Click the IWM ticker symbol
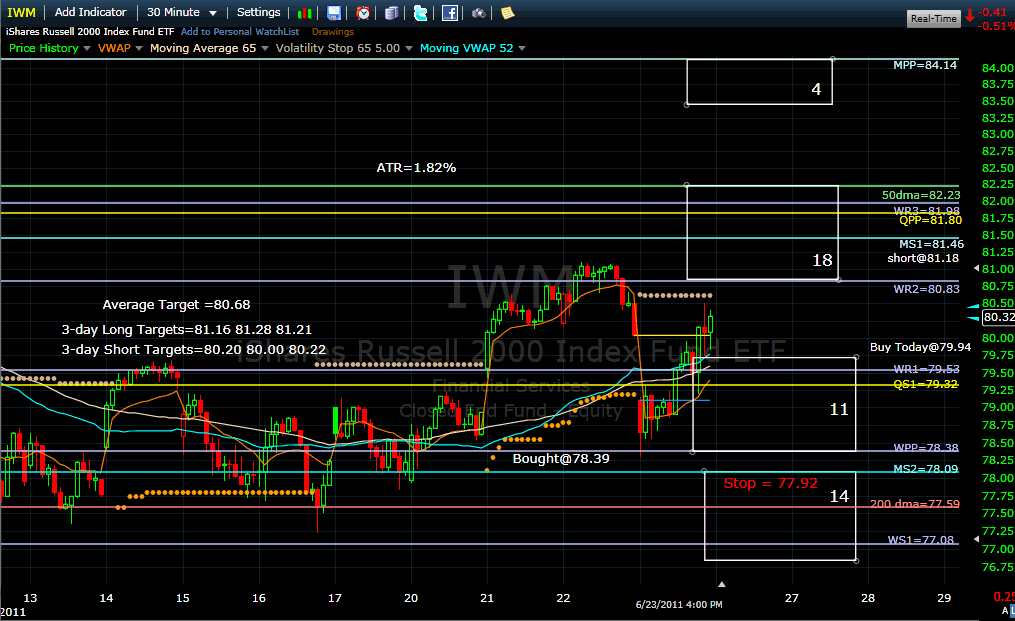 click(x=21, y=12)
